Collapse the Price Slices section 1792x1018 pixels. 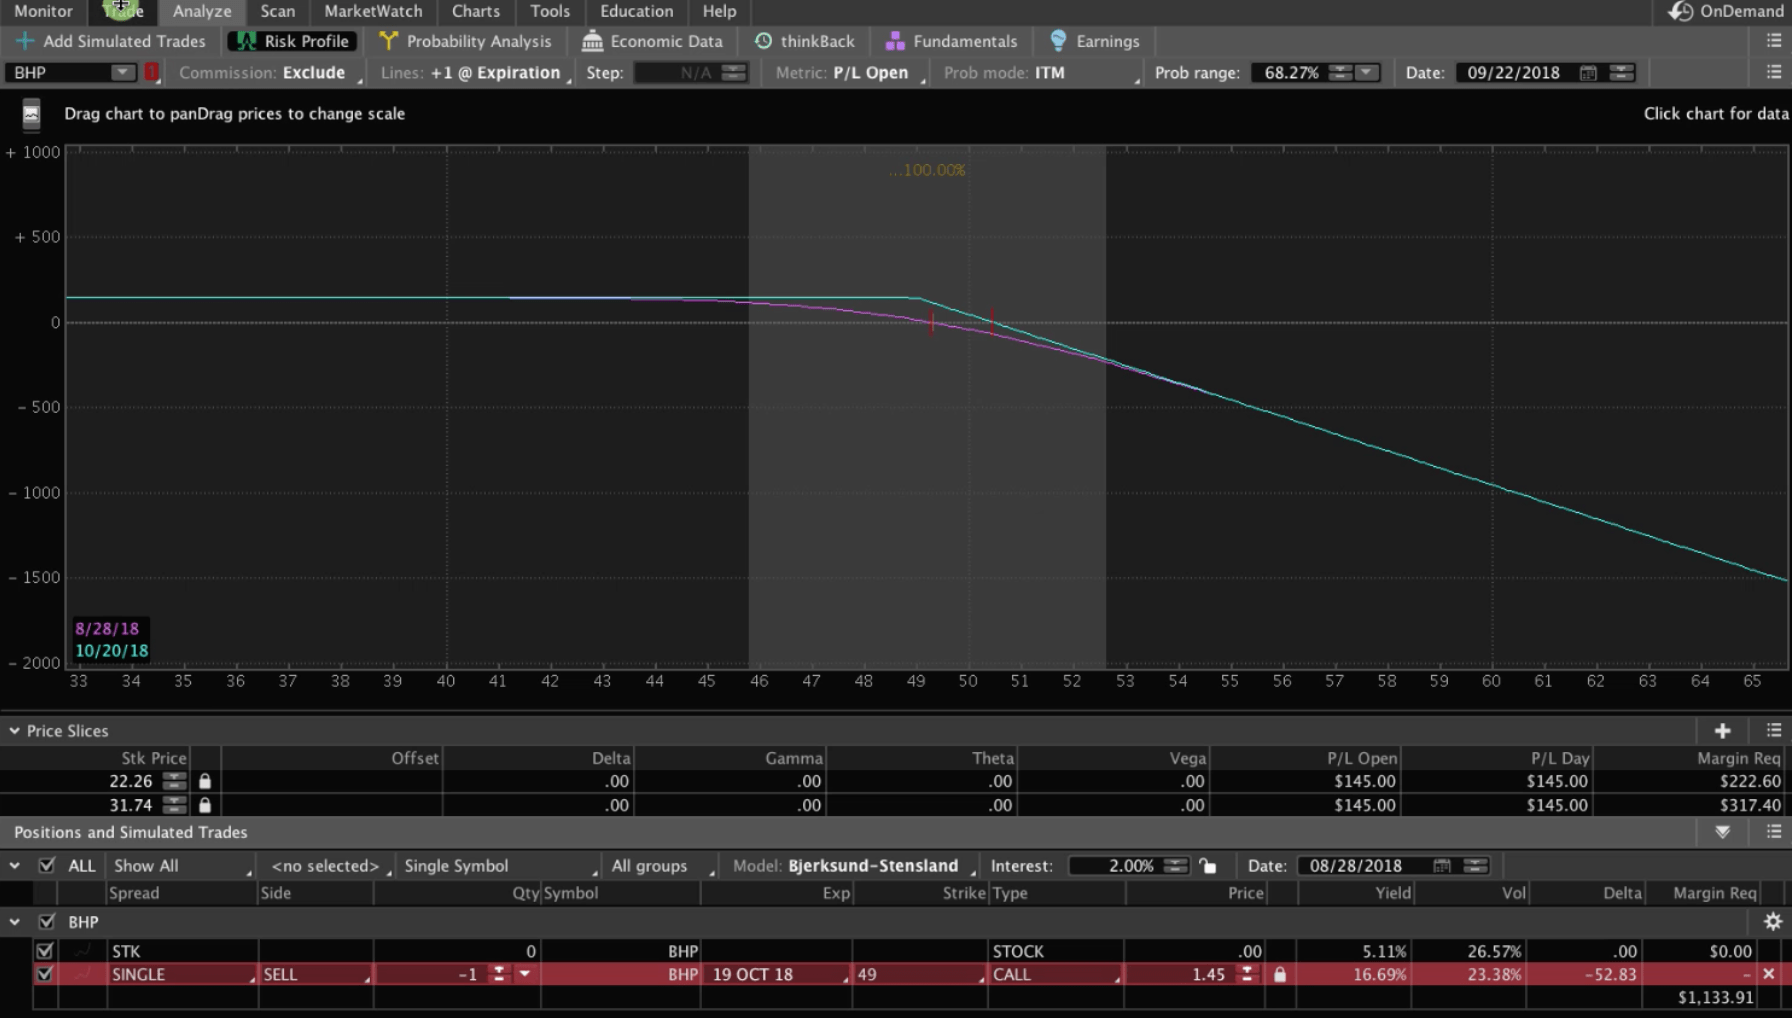(14, 731)
